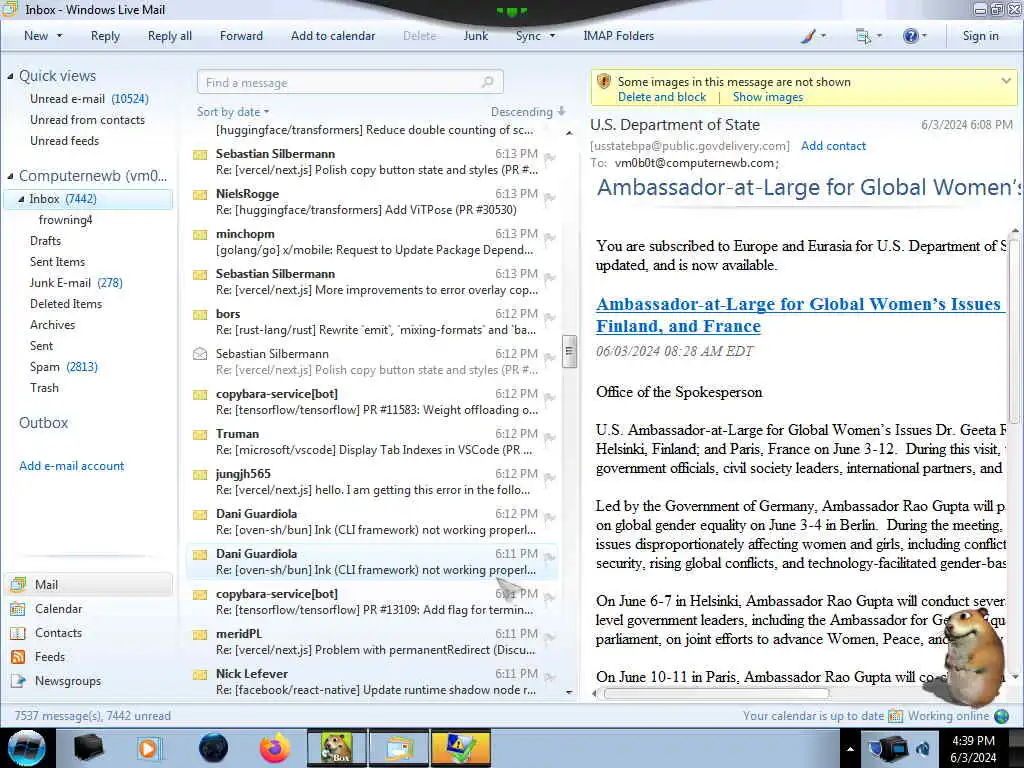The height and width of the screenshot is (768, 1024).
Task: Open the frowning4 subfolder
Action: (x=65, y=219)
